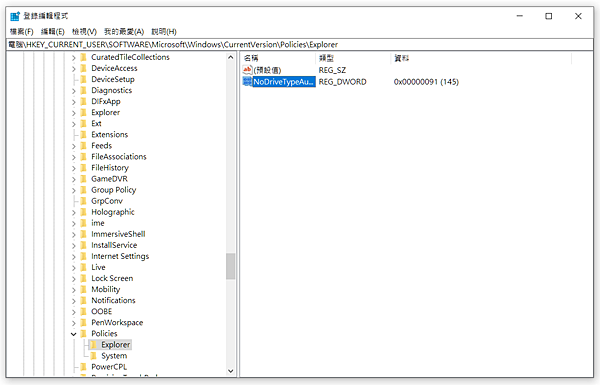Viewport: 600px width, 385px height.
Task: Open the 檢視(V) menu
Action: click(84, 32)
